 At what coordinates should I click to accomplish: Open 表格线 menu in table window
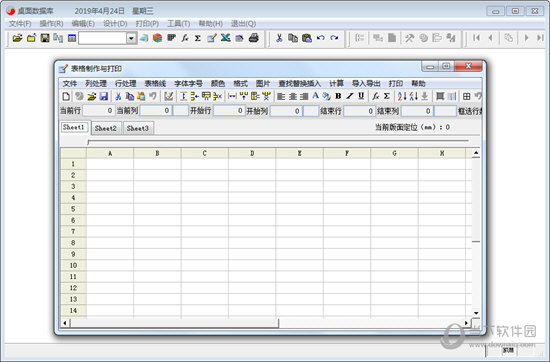pyautogui.click(x=155, y=83)
